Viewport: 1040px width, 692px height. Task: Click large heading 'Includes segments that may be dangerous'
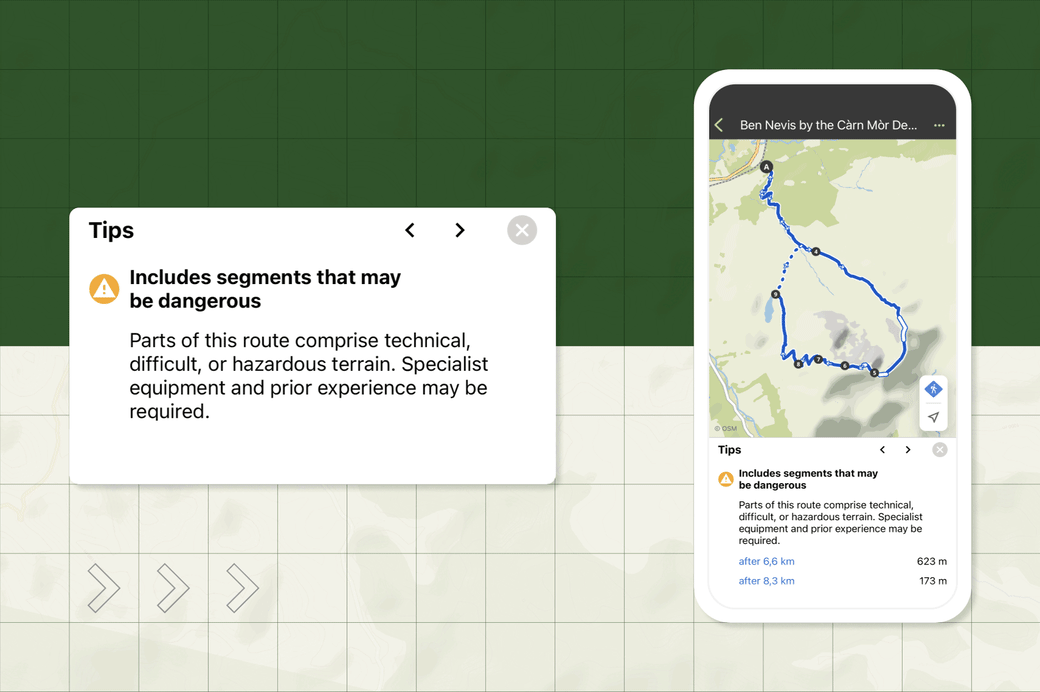point(265,289)
